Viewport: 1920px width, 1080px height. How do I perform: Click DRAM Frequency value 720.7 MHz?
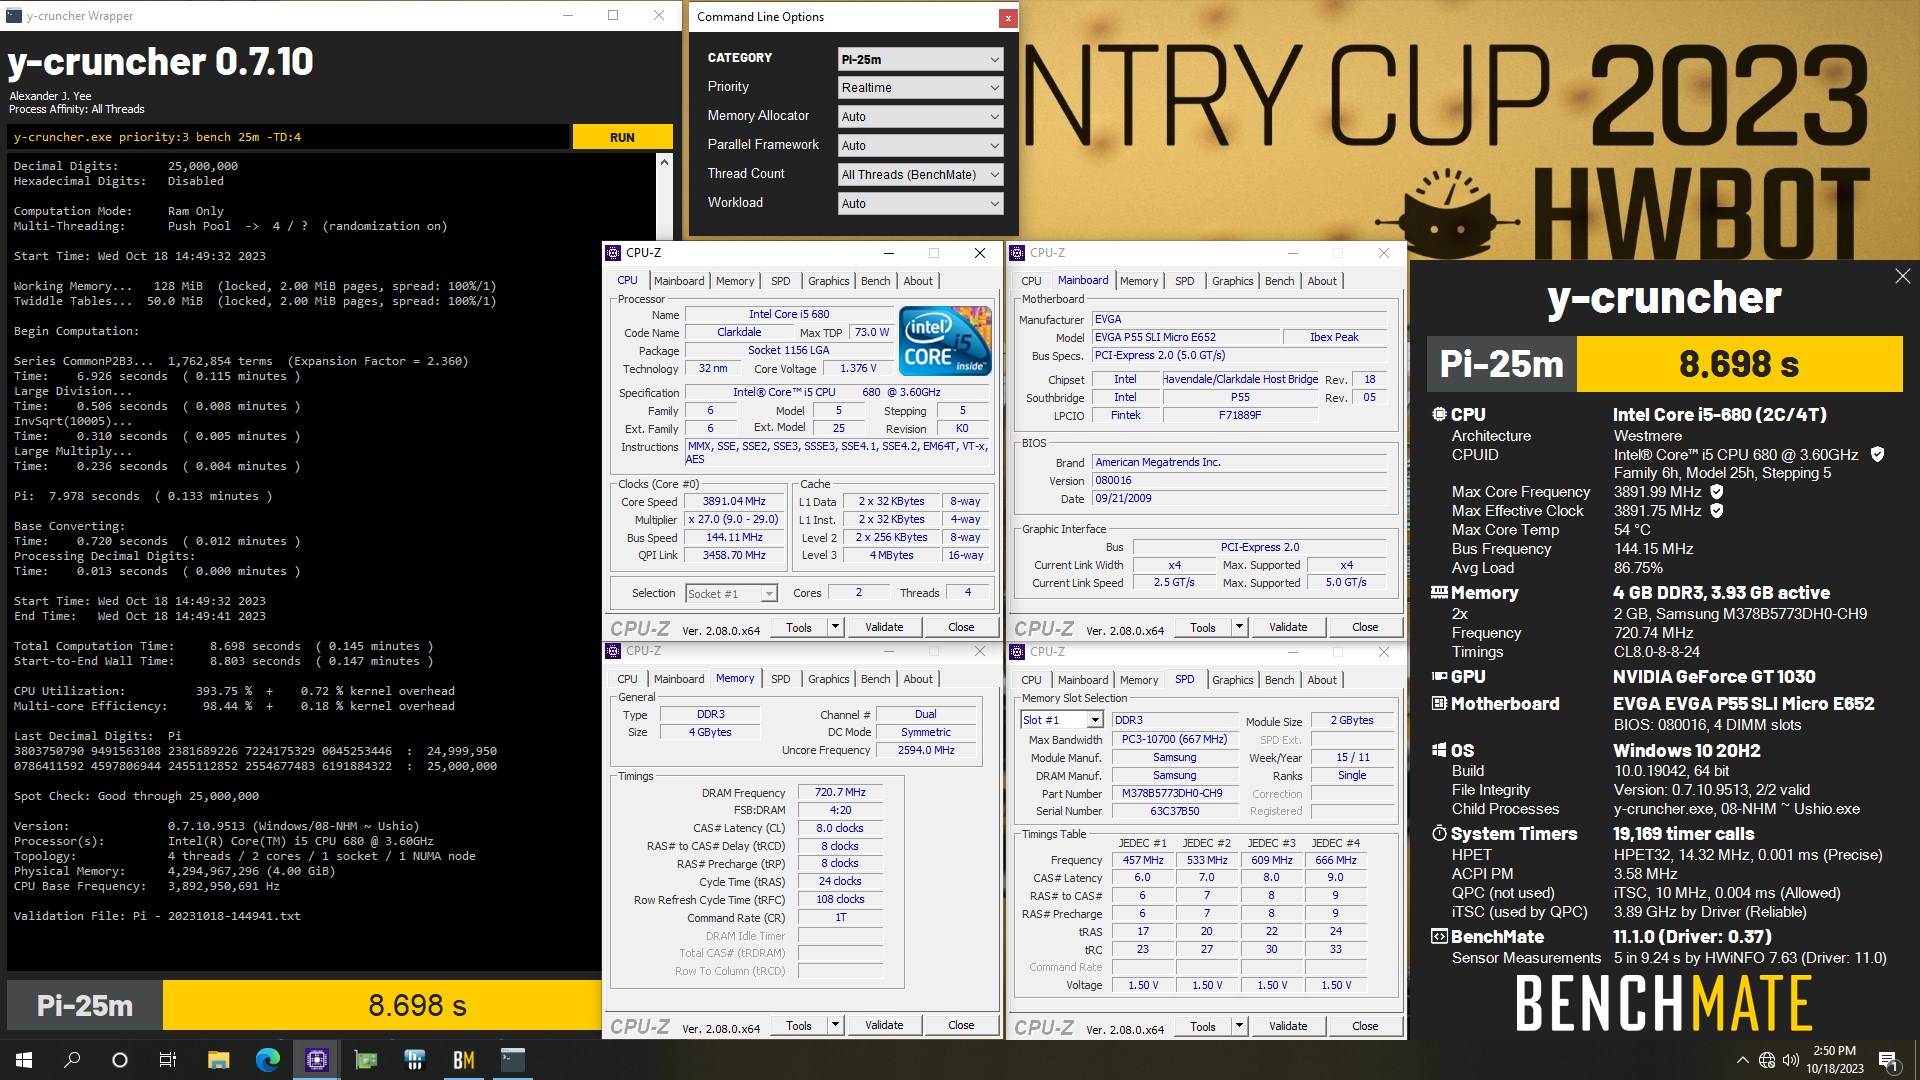[x=840, y=792]
